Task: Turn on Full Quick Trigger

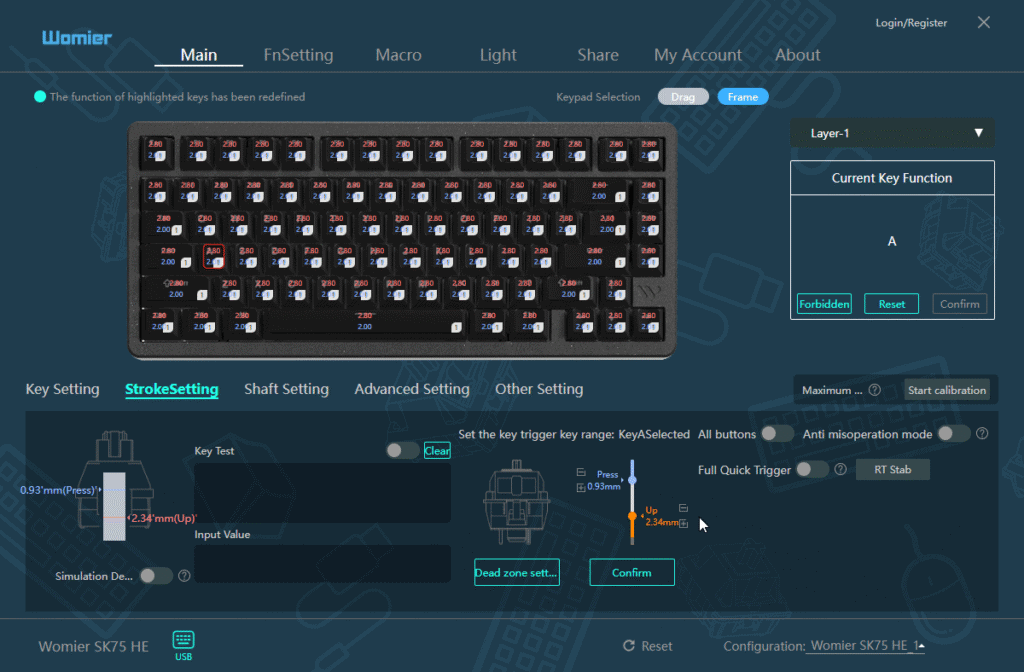Action: click(x=812, y=469)
